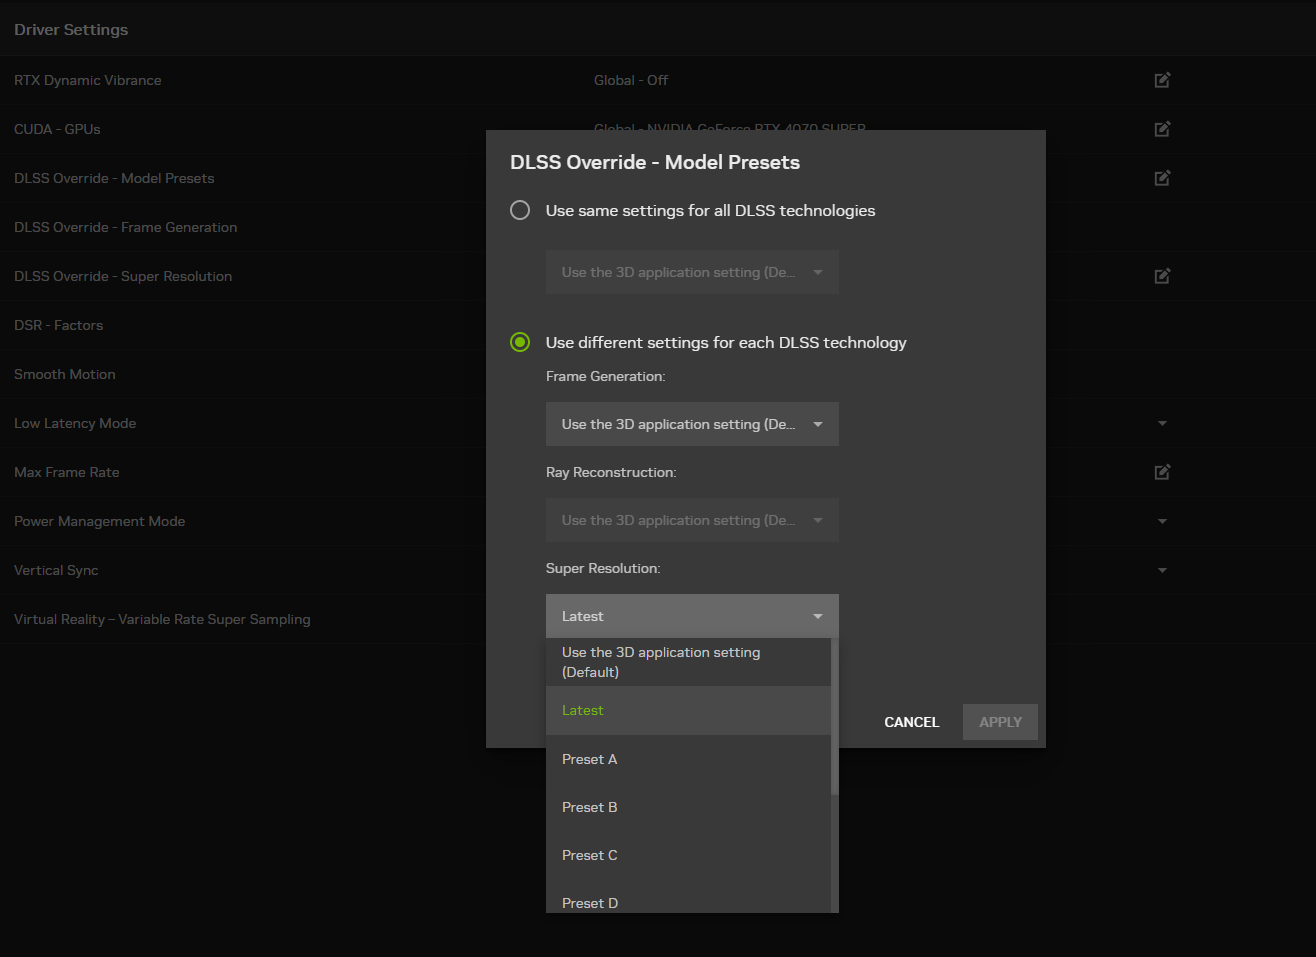Screen dimensions: 1316x957
Task: Pick Preset C from the list
Action: point(688,855)
